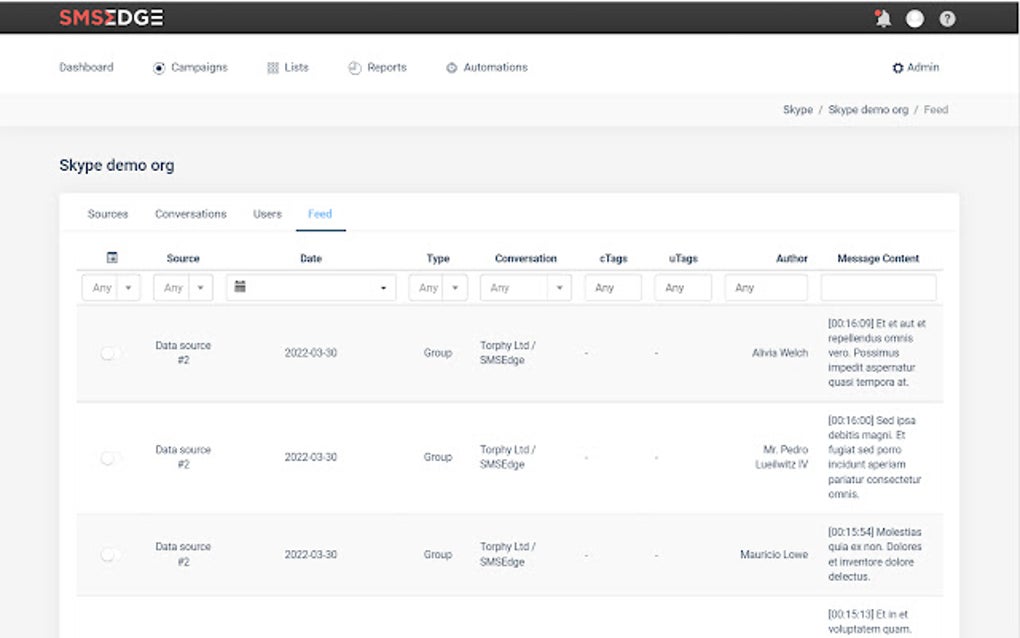The width and height of the screenshot is (1020, 638).
Task: Click the calendar icon in Date filter
Action: (240, 287)
